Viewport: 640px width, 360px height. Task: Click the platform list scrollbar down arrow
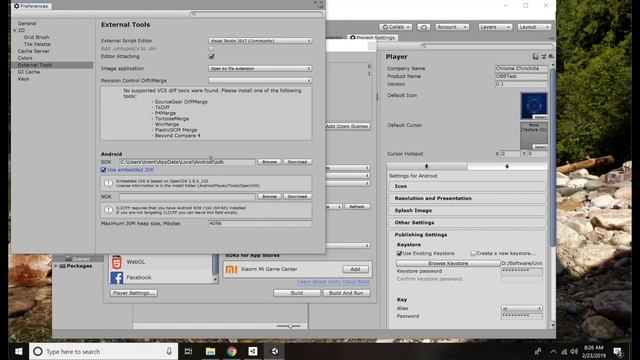215,280
